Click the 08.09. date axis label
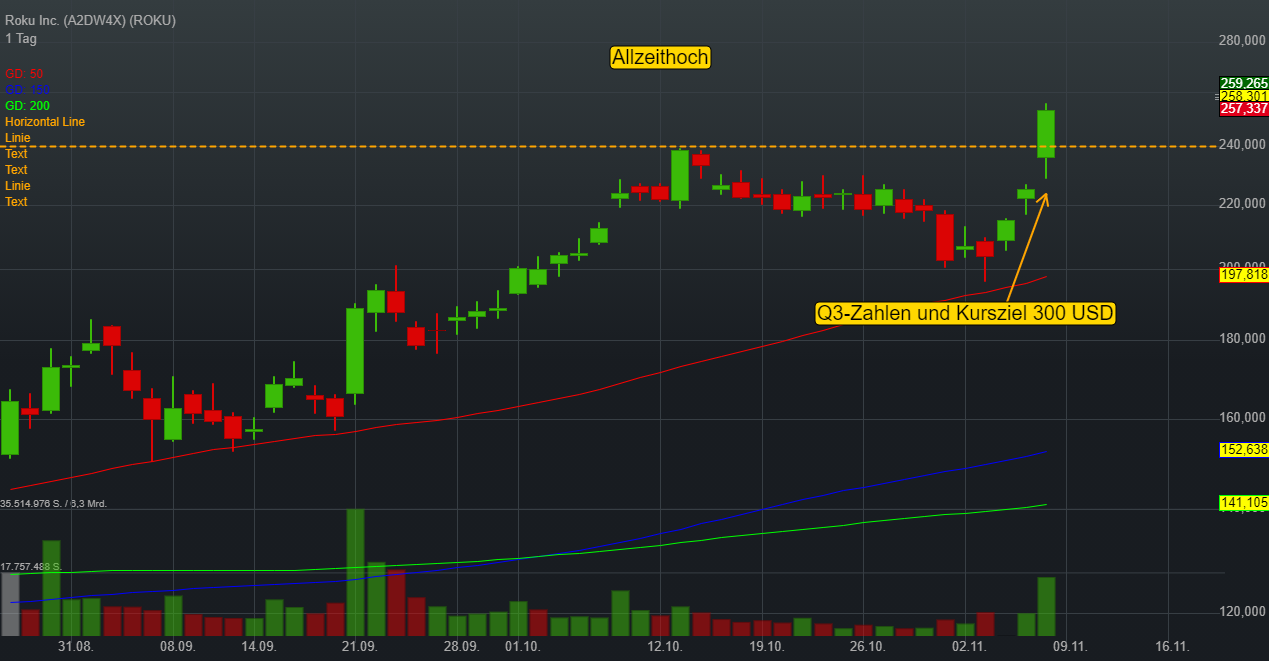 click(178, 647)
